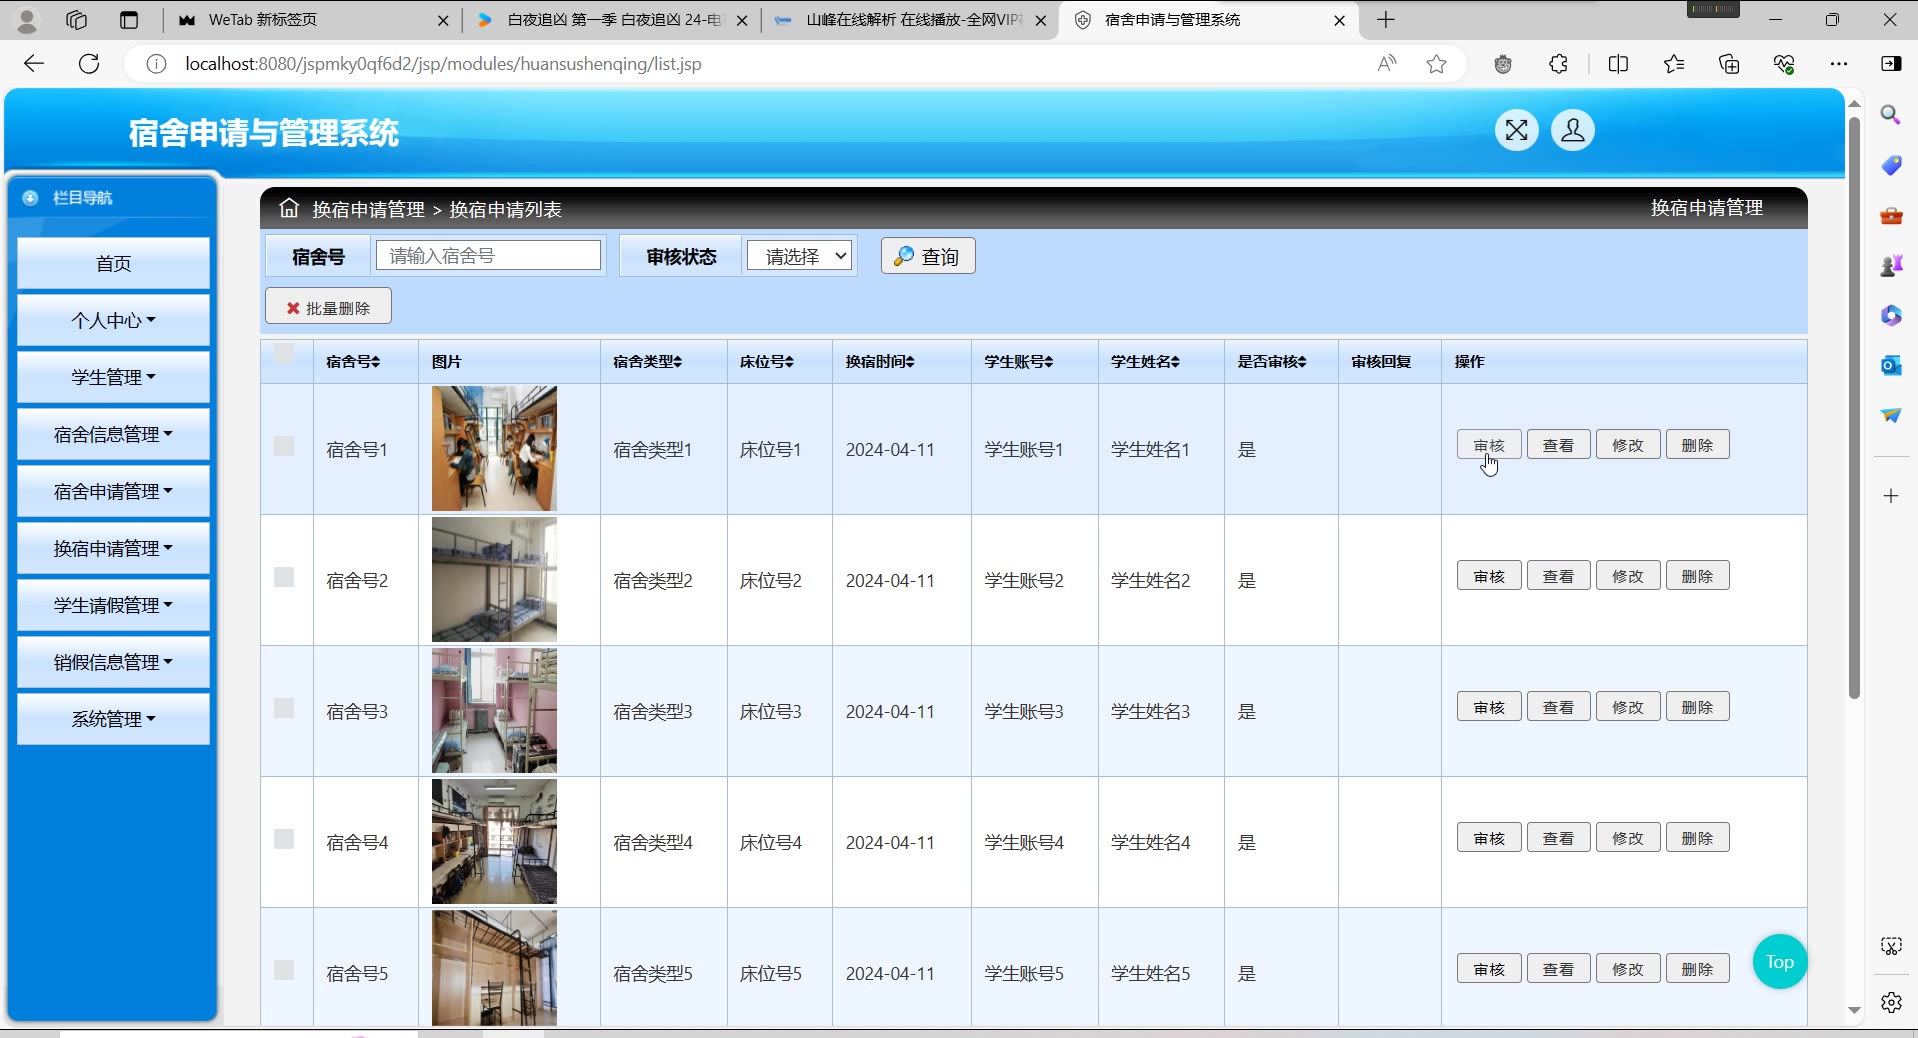The height and width of the screenshot is (1038, 1918).
Task: Expand 个人中心 sidebar menu
Action: click(113, 320)
